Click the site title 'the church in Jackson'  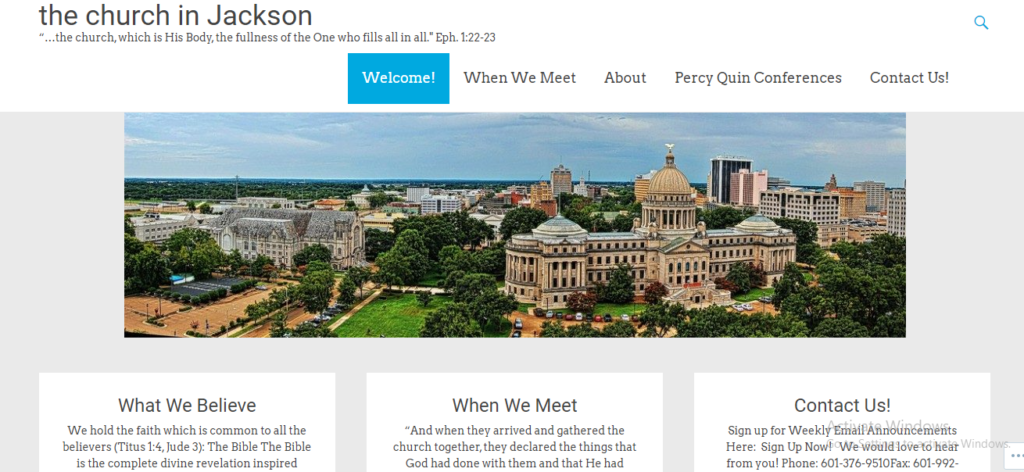point(176,15)
